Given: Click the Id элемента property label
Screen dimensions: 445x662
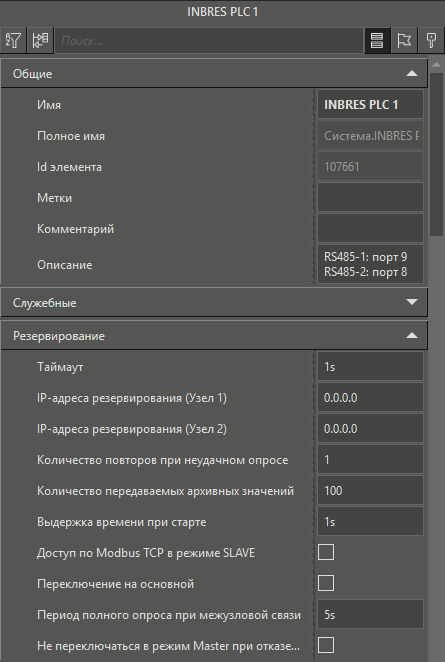Looking at the screenshot, I should [69, 167].
